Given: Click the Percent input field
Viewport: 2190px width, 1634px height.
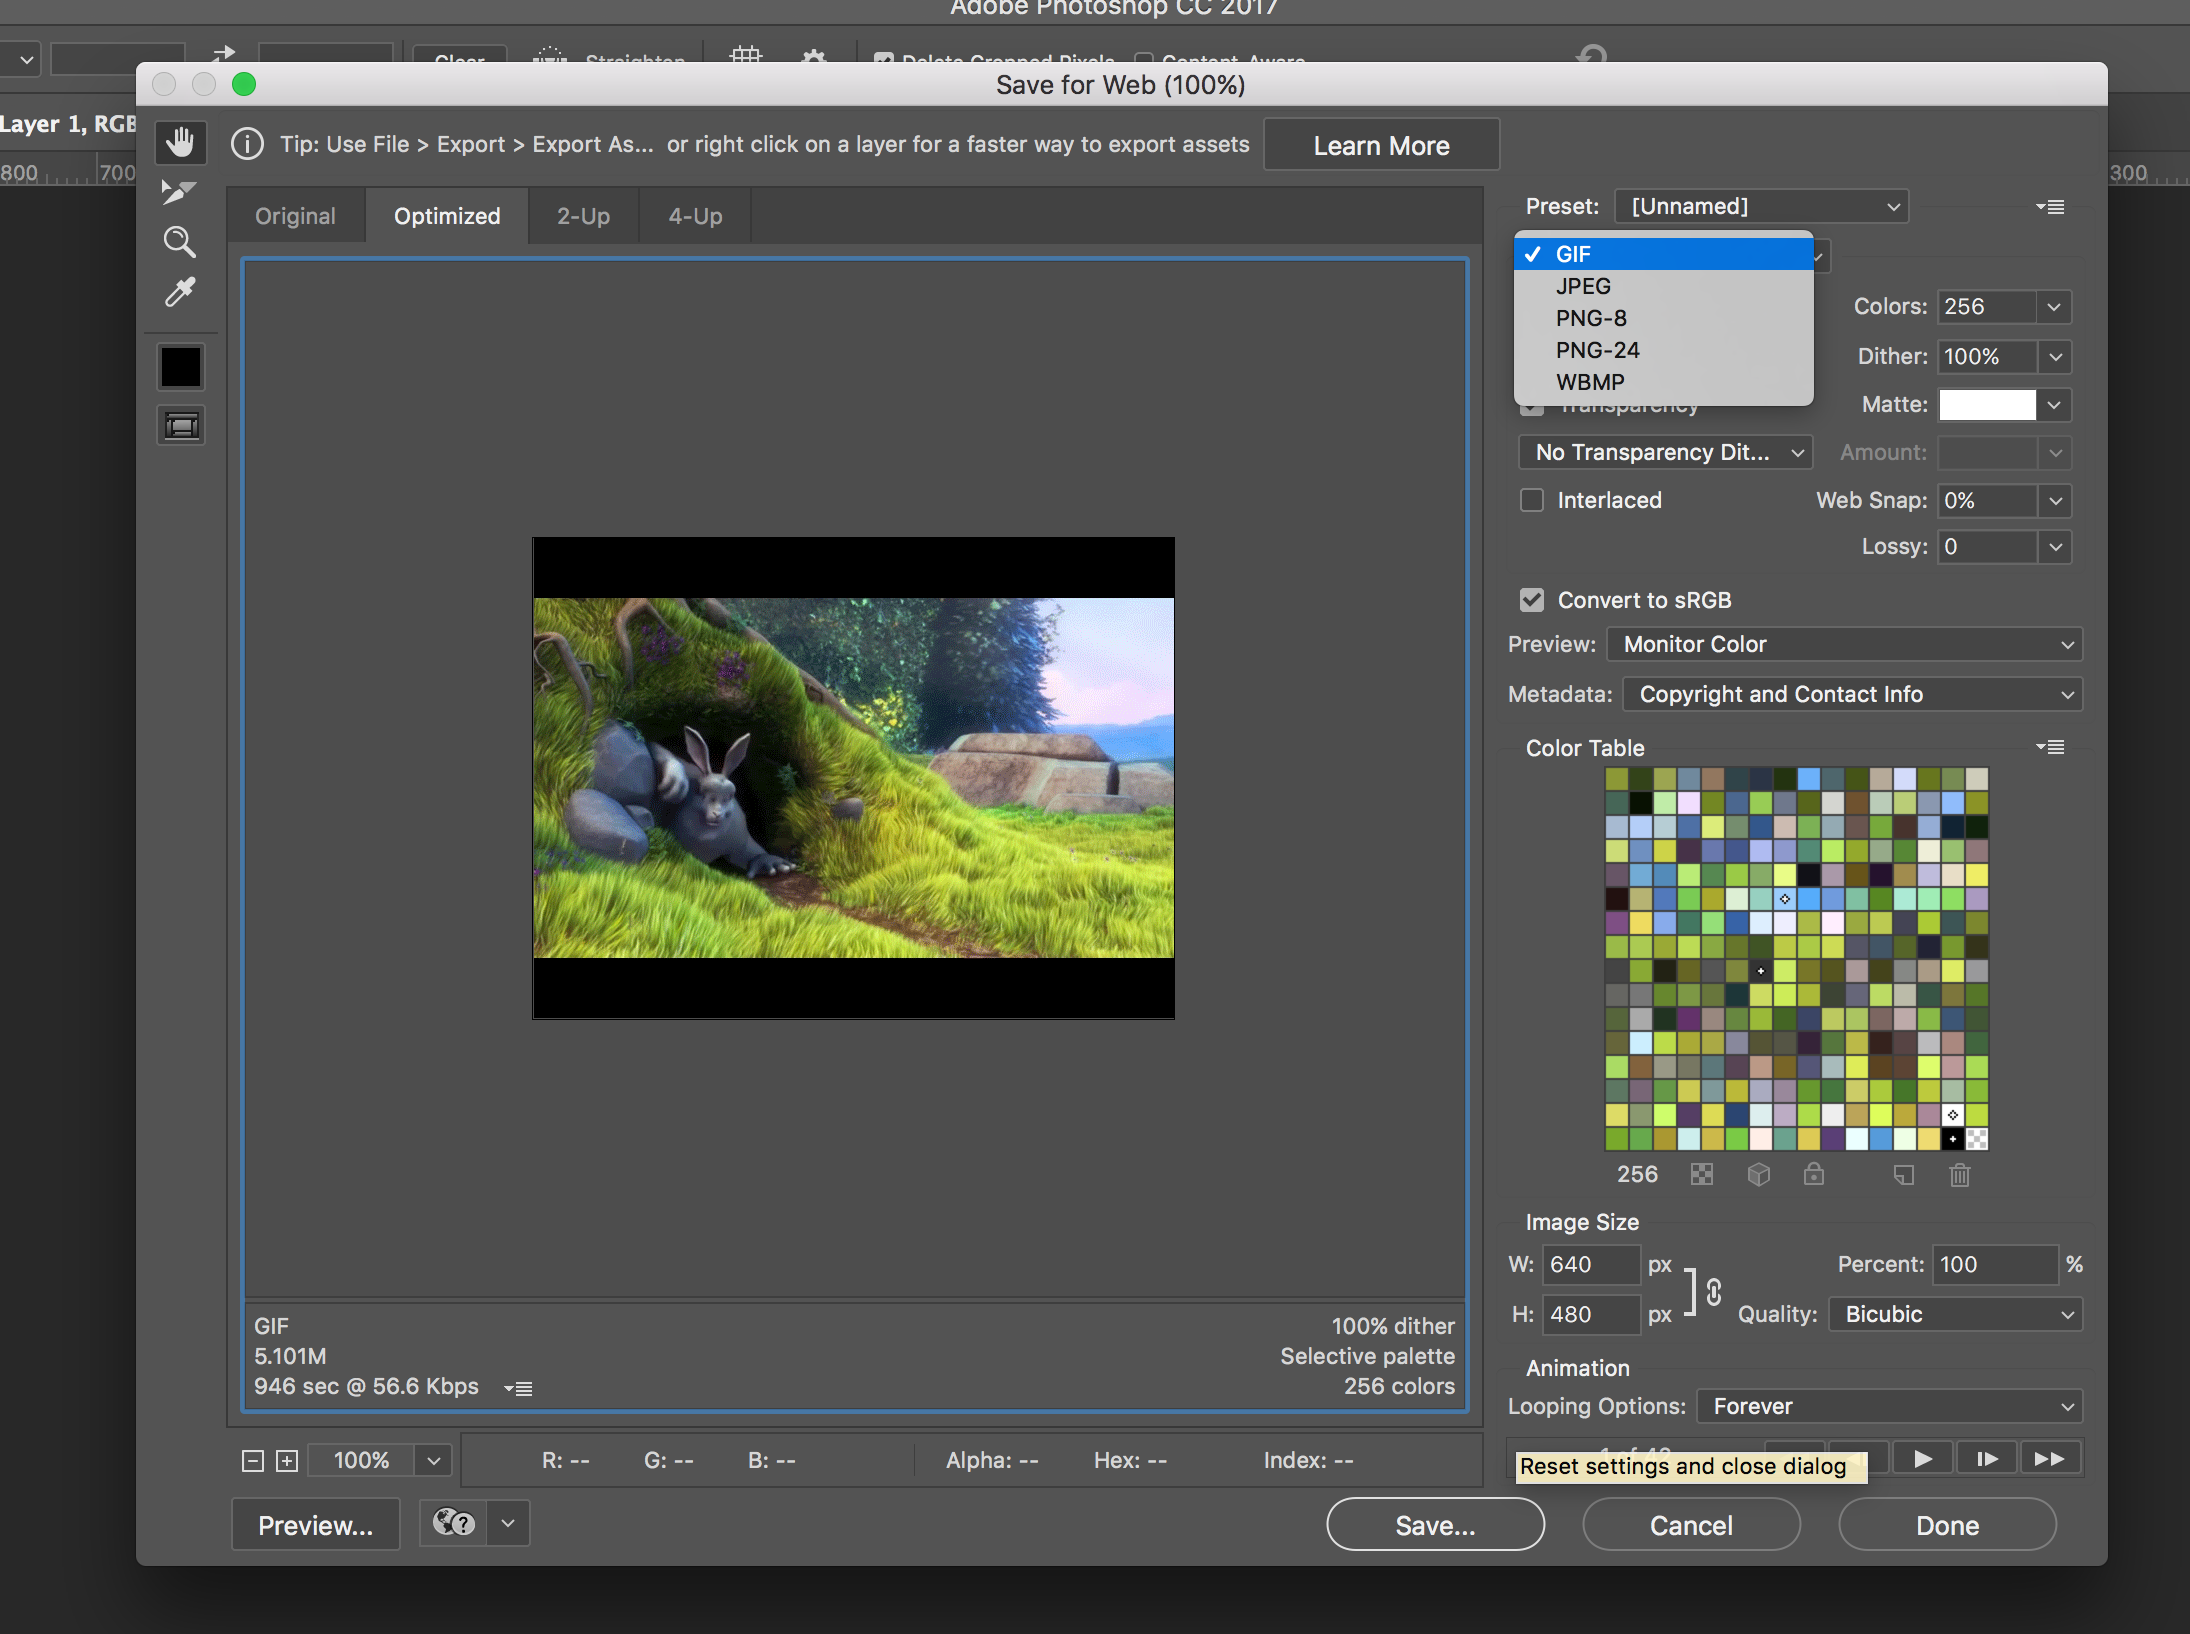Looking at the screenshot, I should point(1994,1265).
